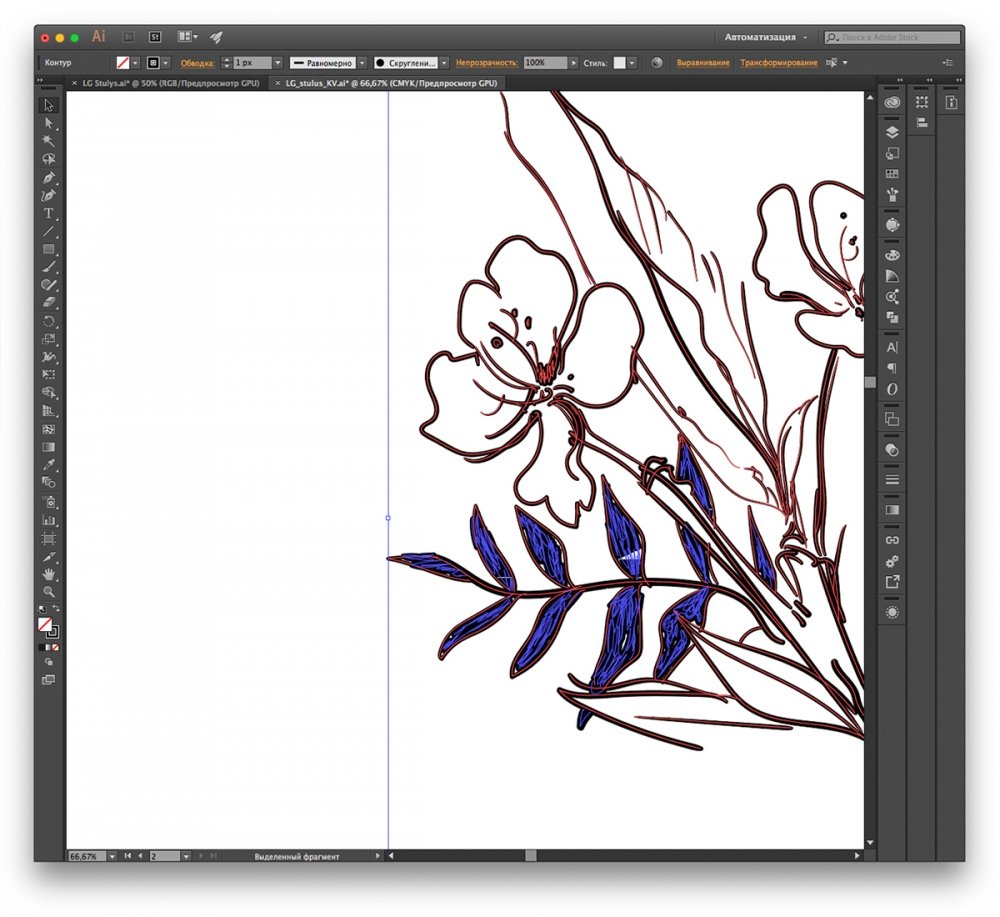The height and width of the screenshot is (917, 1000).
Task: Toggle the drawing mode button
Action: [x=48, y=663]
